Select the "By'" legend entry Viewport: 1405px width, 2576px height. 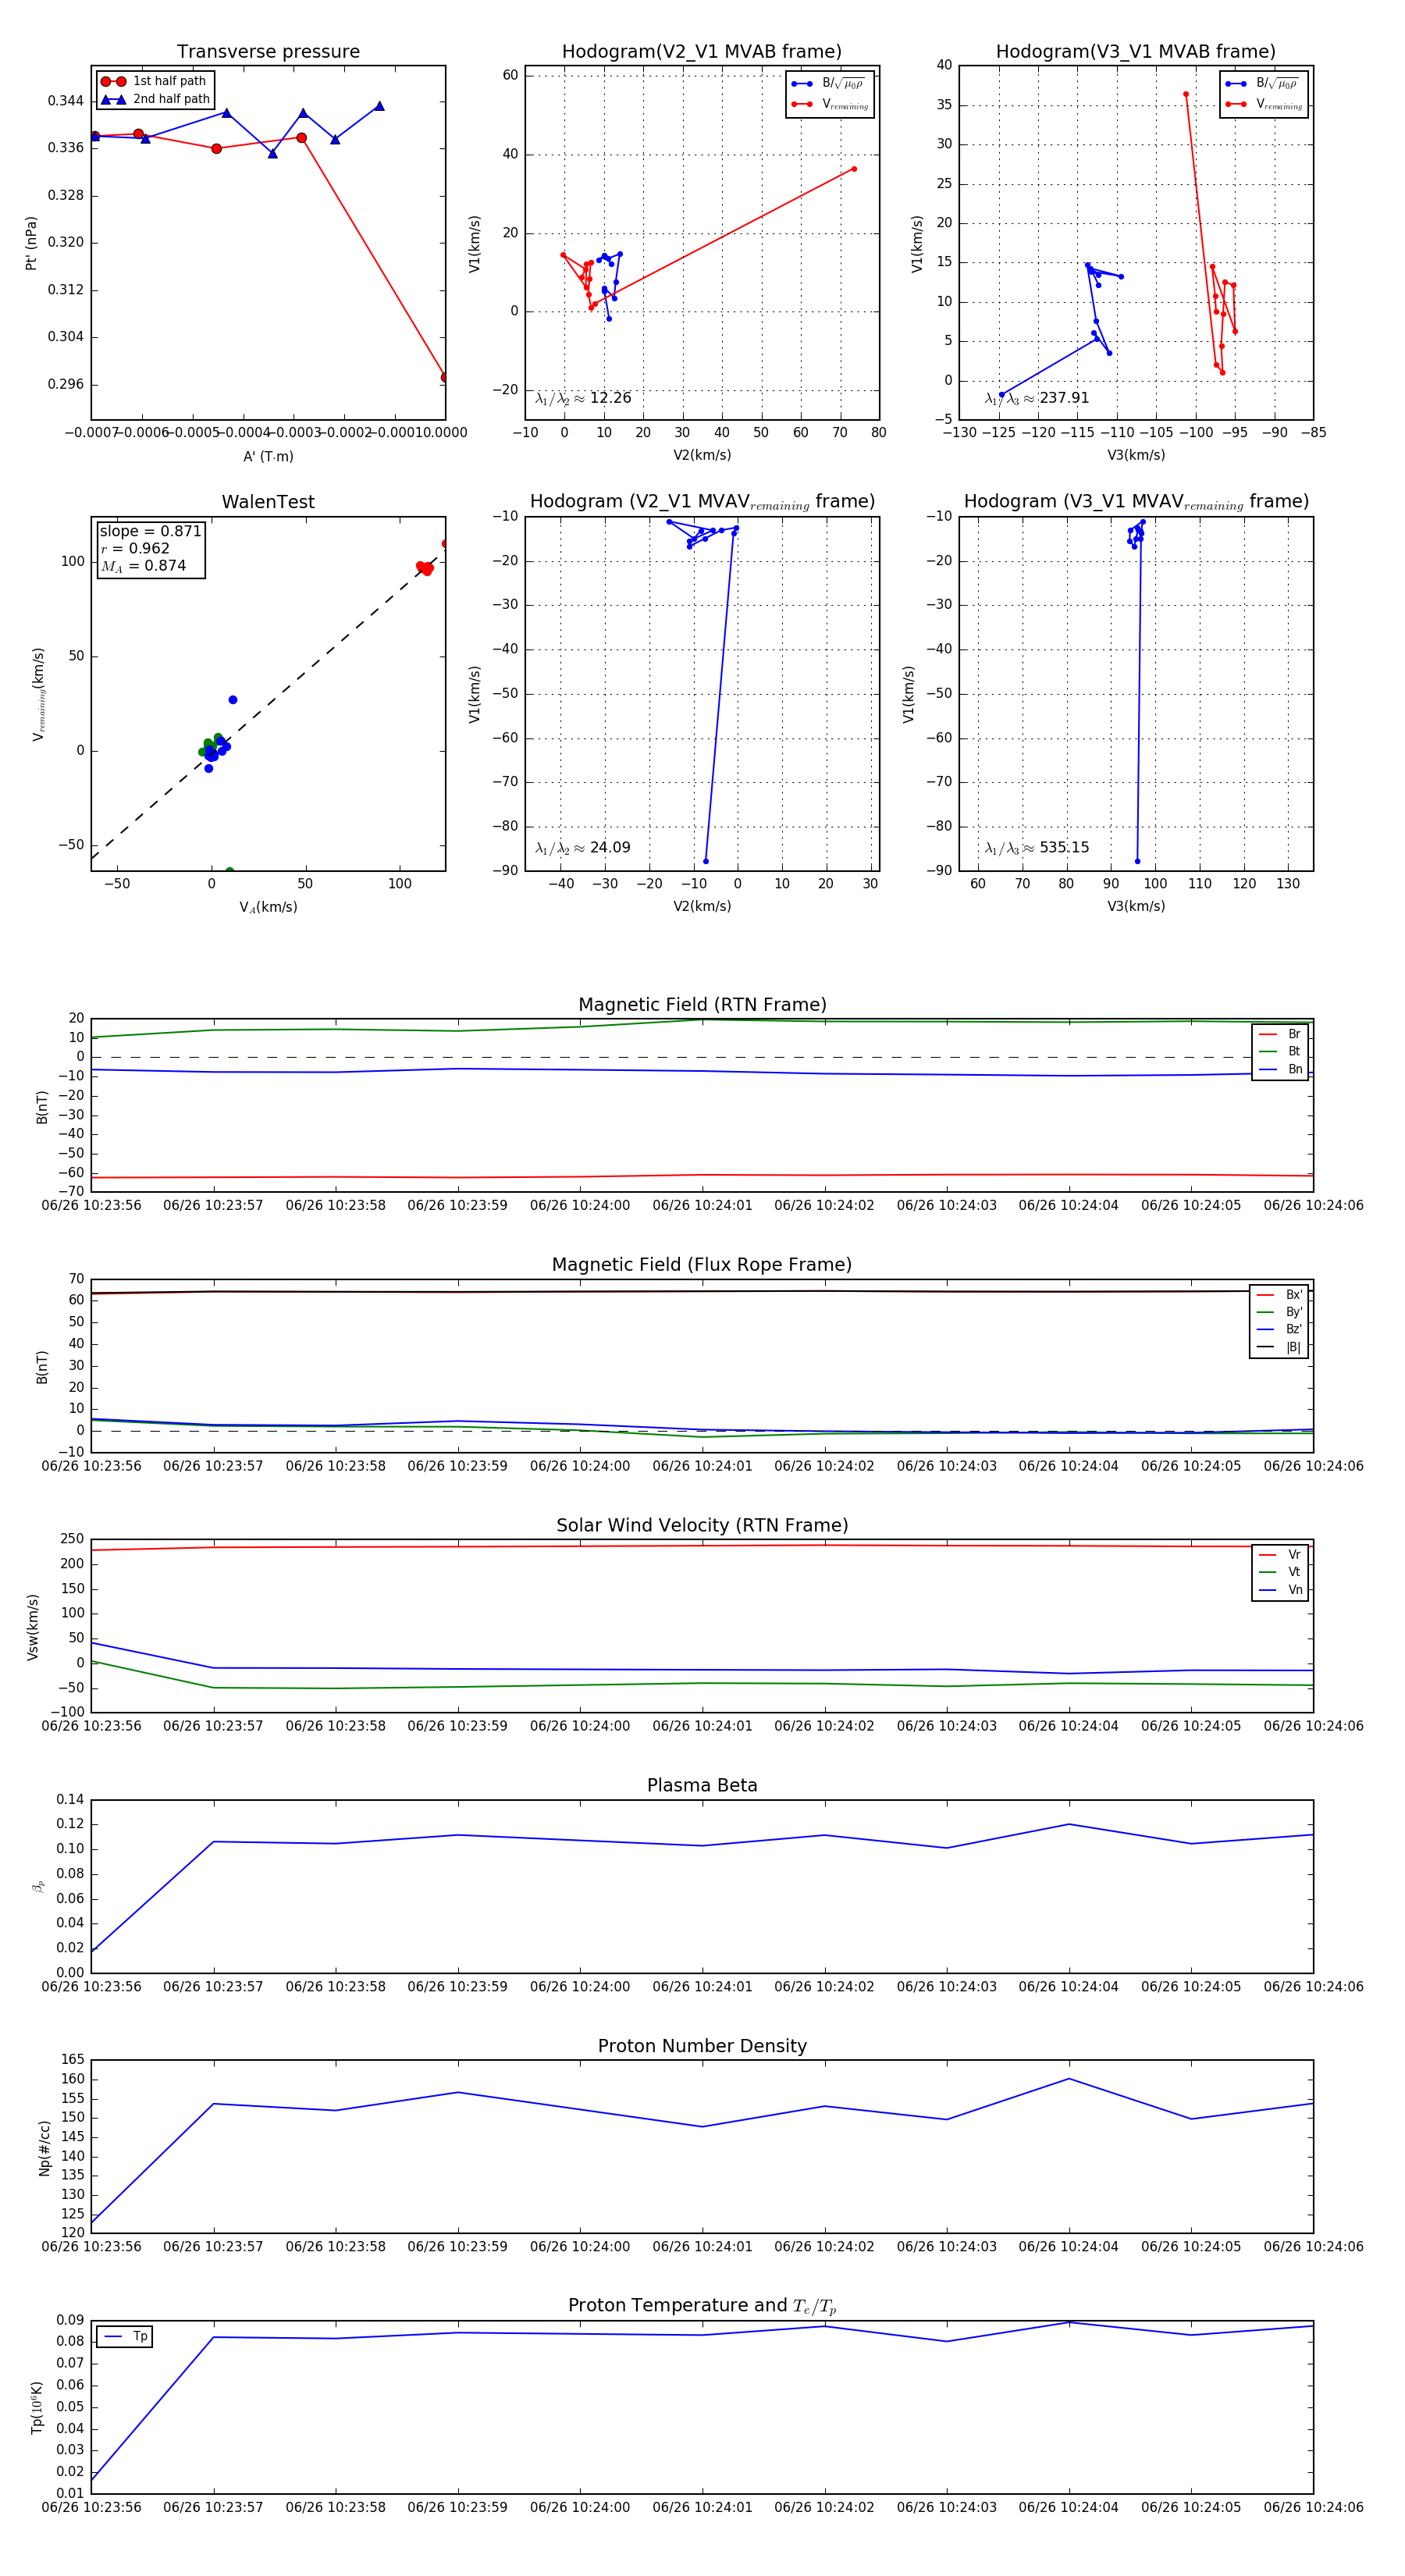point(1280,1312)
